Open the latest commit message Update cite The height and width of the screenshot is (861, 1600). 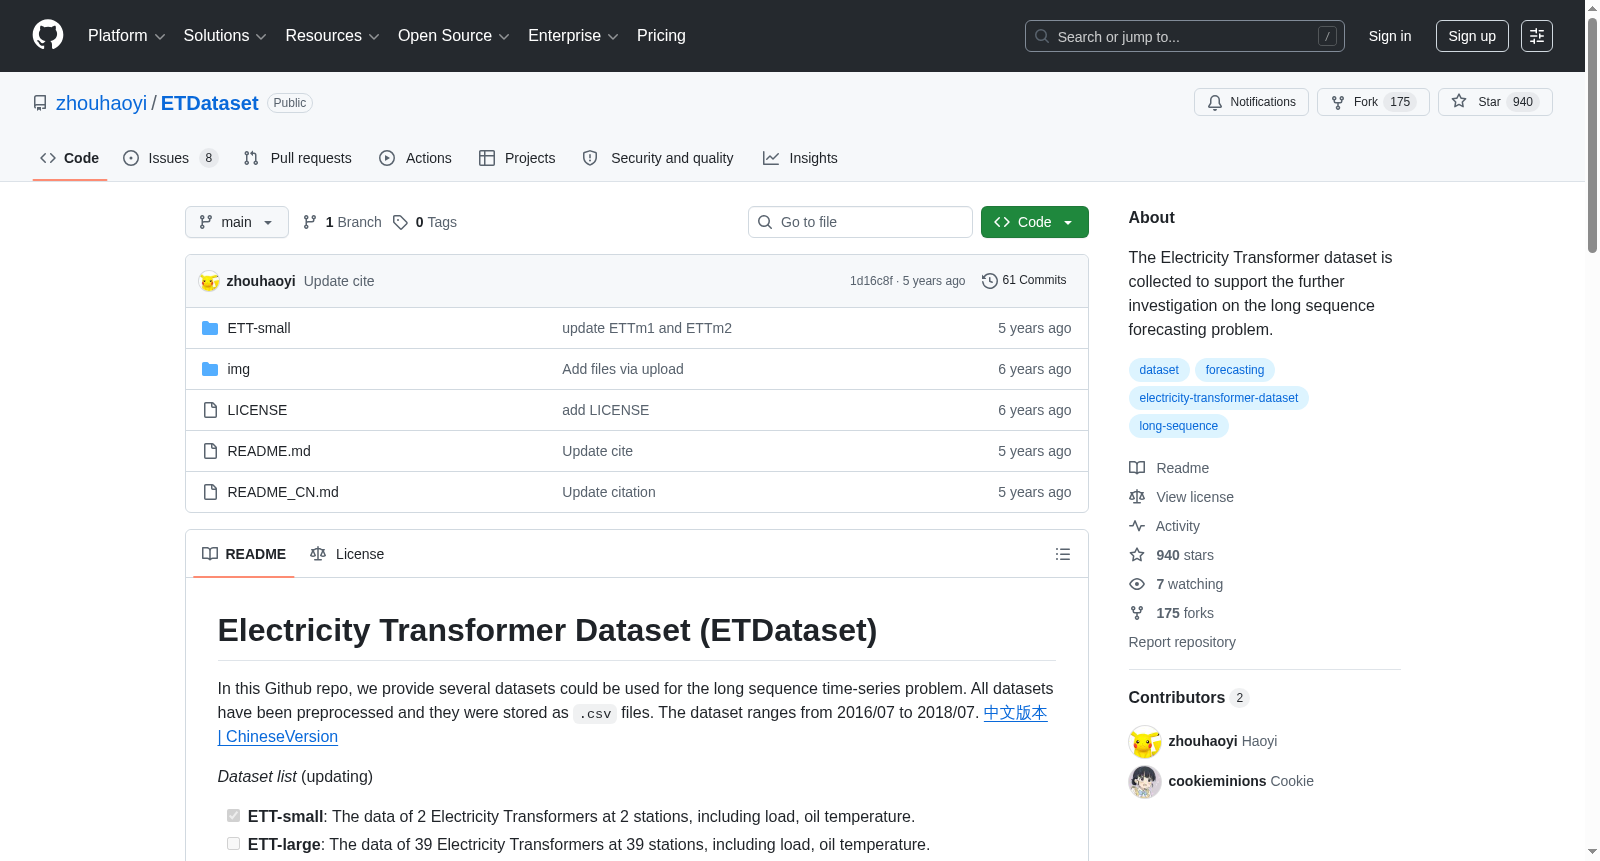point(339,281)
